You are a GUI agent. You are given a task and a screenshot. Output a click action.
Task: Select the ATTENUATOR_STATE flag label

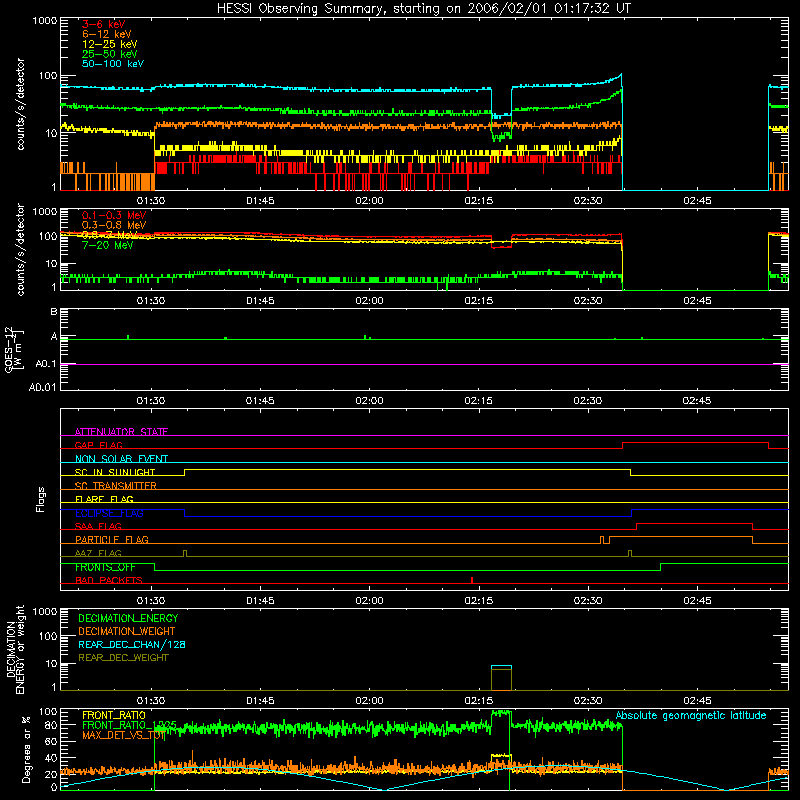coord(121,432)
